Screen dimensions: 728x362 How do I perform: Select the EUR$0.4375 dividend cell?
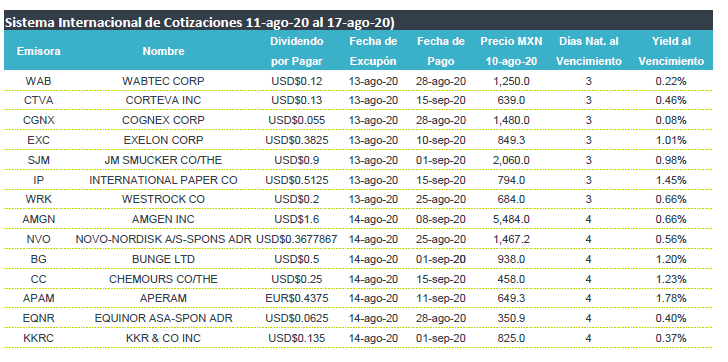click(x=297, y=298)
